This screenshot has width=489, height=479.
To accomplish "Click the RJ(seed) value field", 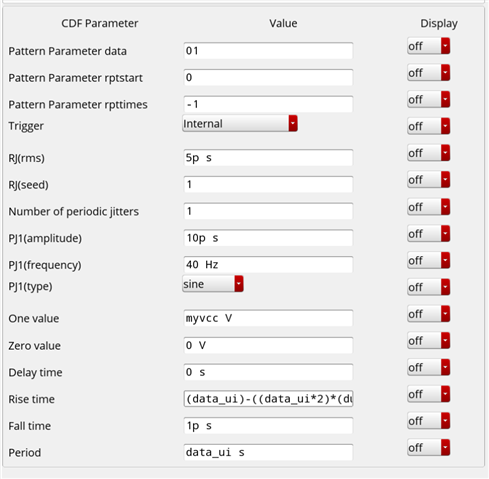I will click(268, 184).
